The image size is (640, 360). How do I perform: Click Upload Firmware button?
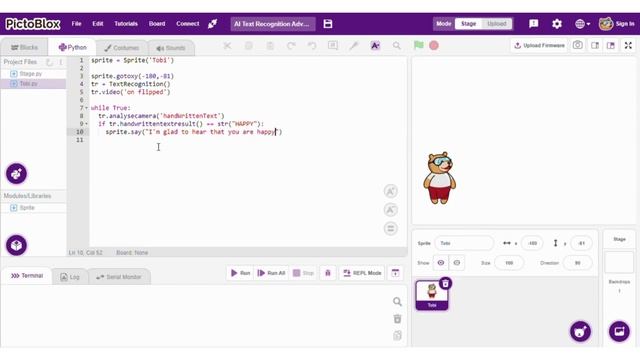(x=539, y=45)
